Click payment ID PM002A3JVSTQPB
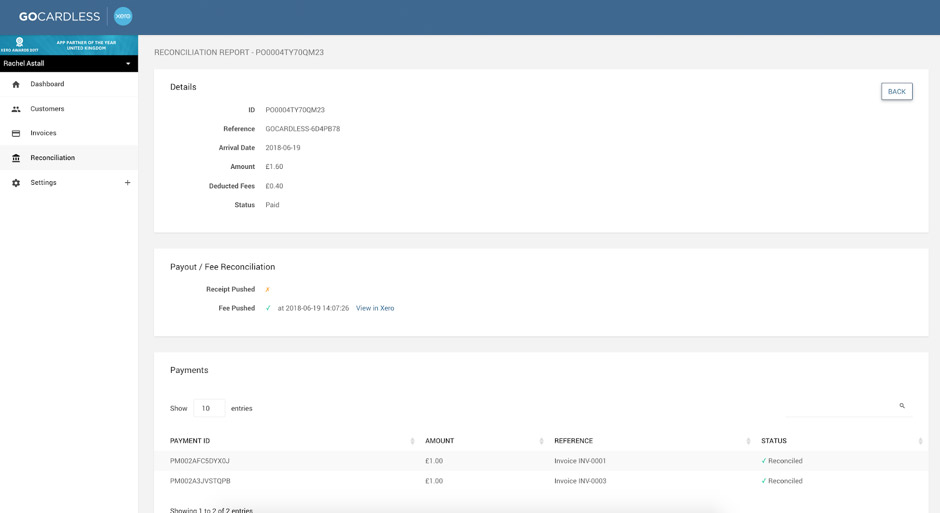Screen dimensions: 940x513 click(x=200, y=481)
